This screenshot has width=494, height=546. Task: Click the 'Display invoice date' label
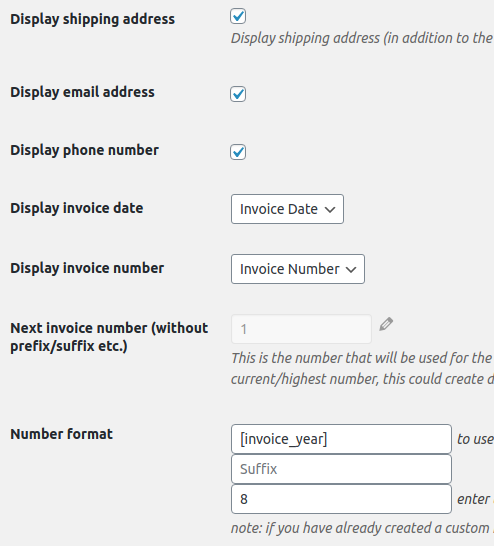pyautogui.click(x=77, y=208)
